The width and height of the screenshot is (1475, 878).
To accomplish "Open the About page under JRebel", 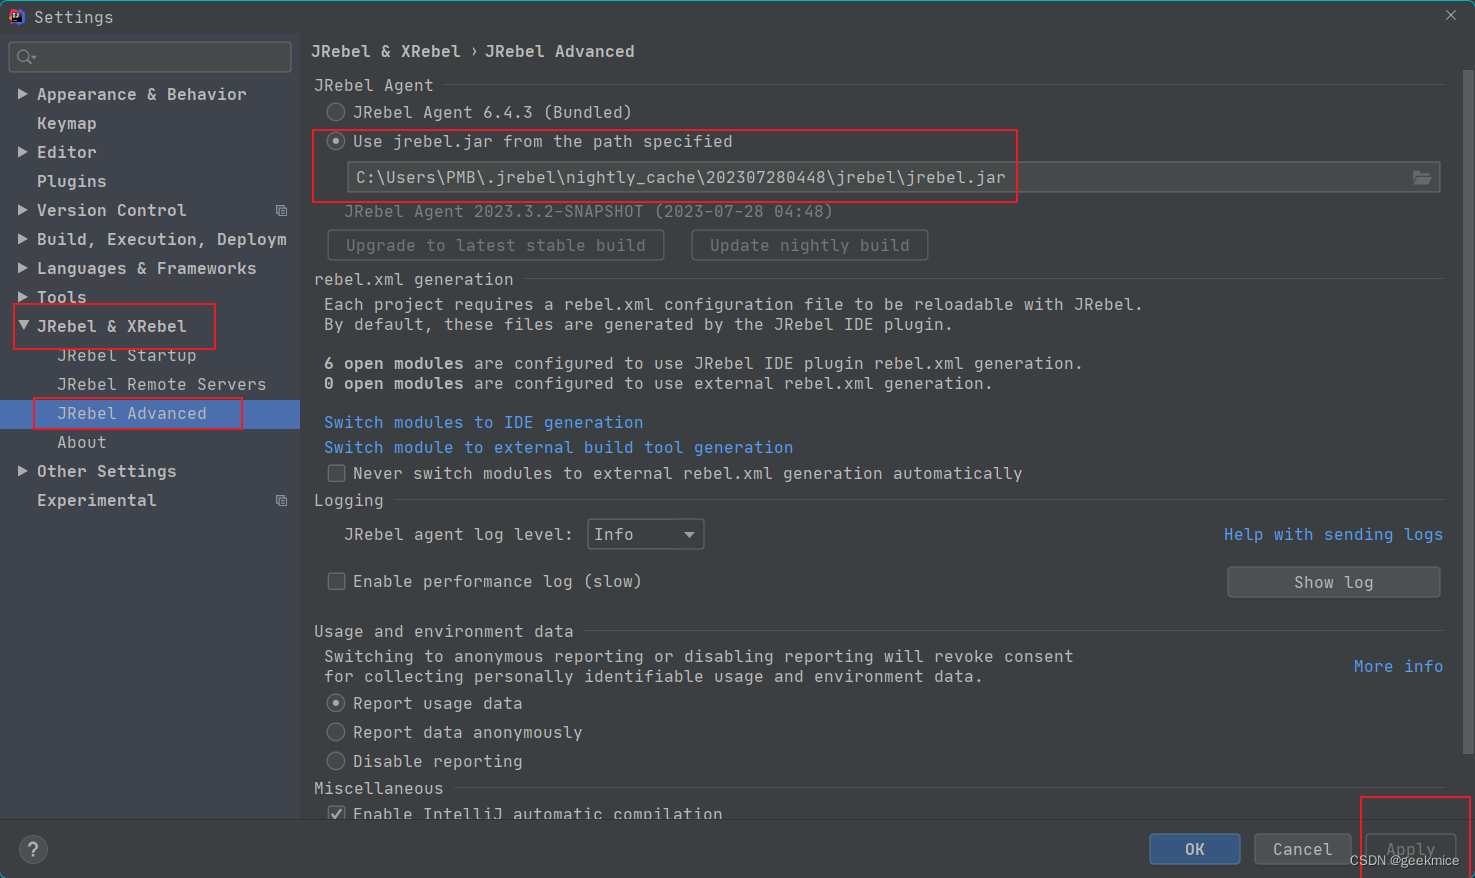I will click(x=82, y=442).
